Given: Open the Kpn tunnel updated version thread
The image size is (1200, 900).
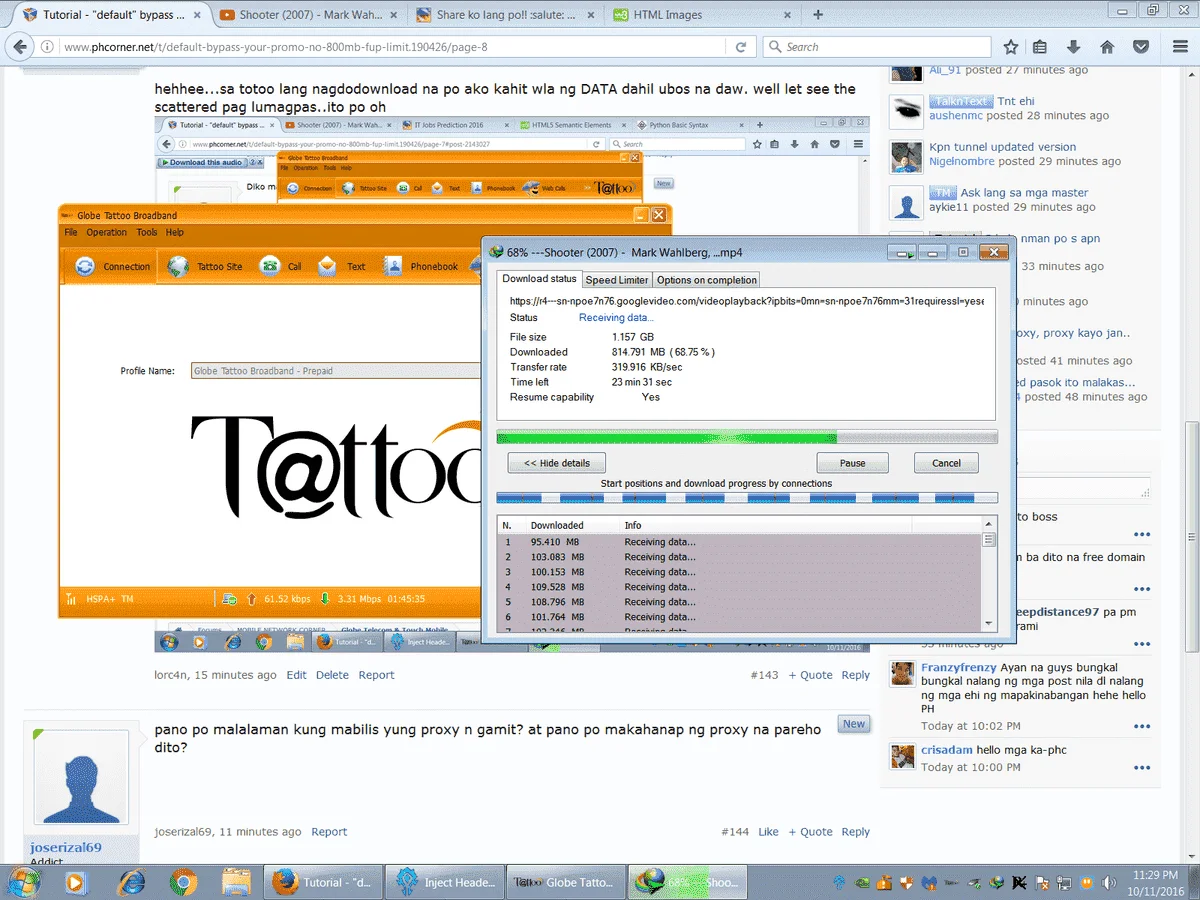Looking at the screenshot, I should click(x=1002, y=147).
